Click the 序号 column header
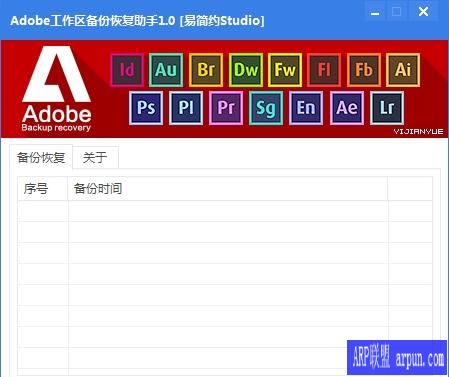The height and width of the screenshot is (377, 449). click(43, 189)
